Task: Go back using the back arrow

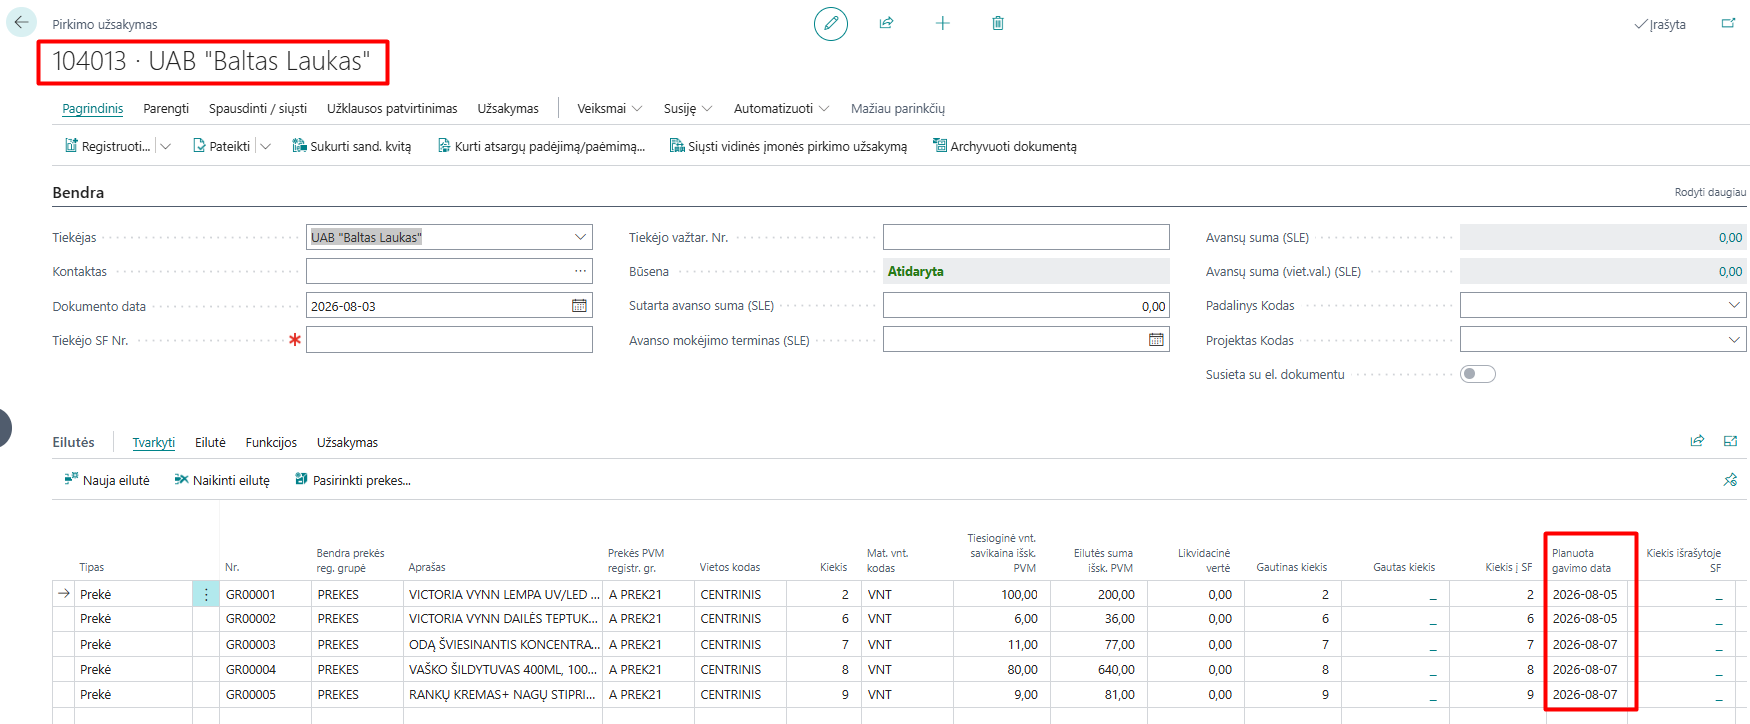Action: tap(21, 22)
